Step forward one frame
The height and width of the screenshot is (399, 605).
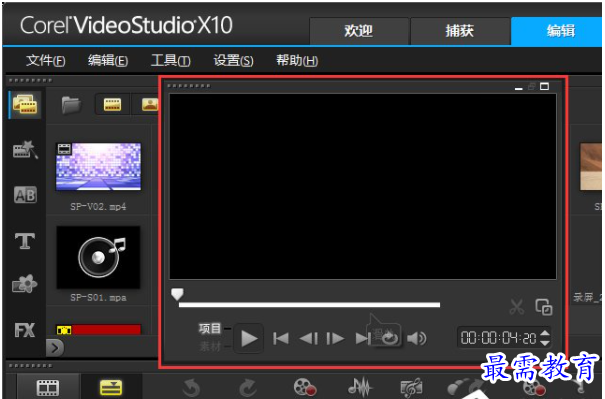[335, 338]
